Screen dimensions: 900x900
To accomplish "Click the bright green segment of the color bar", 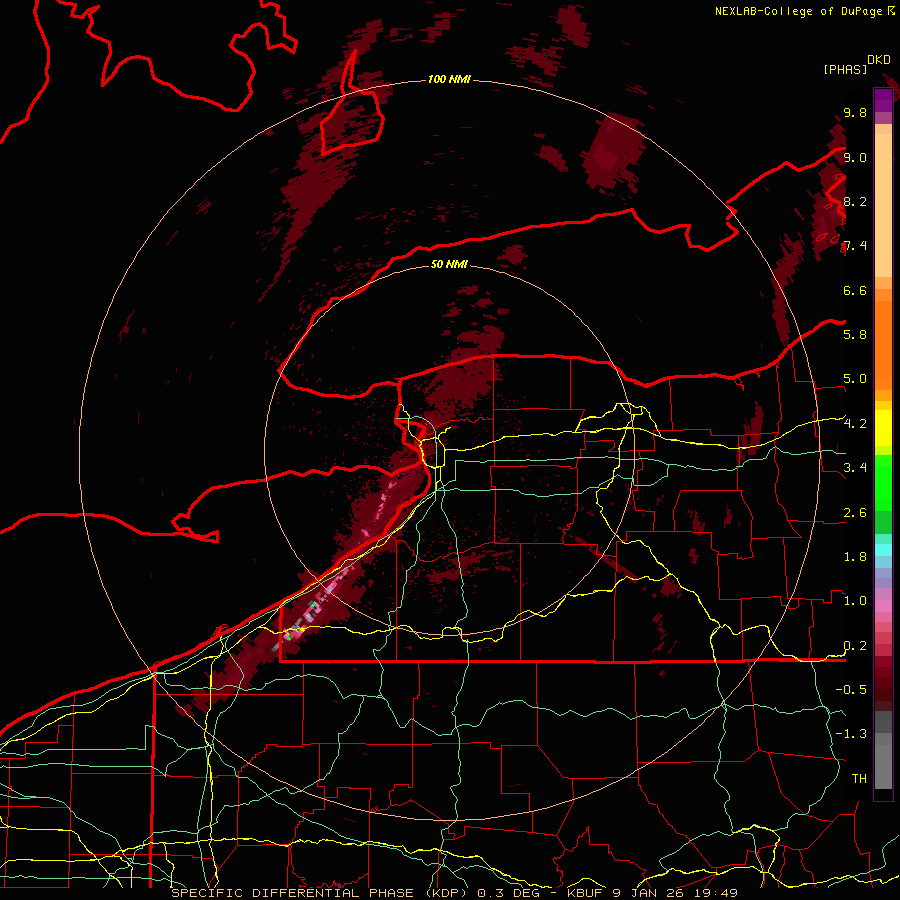I will (x=883, y=482).
